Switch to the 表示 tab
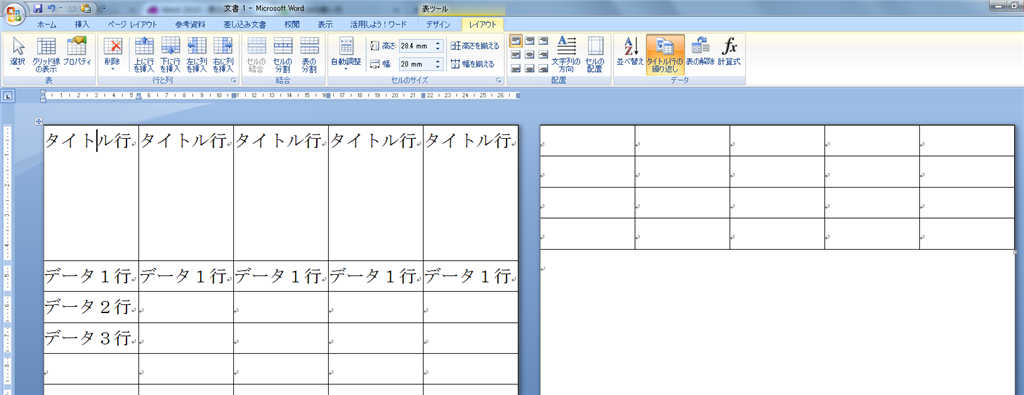This screenshot has width=1024, height=395. click(325, 25)
